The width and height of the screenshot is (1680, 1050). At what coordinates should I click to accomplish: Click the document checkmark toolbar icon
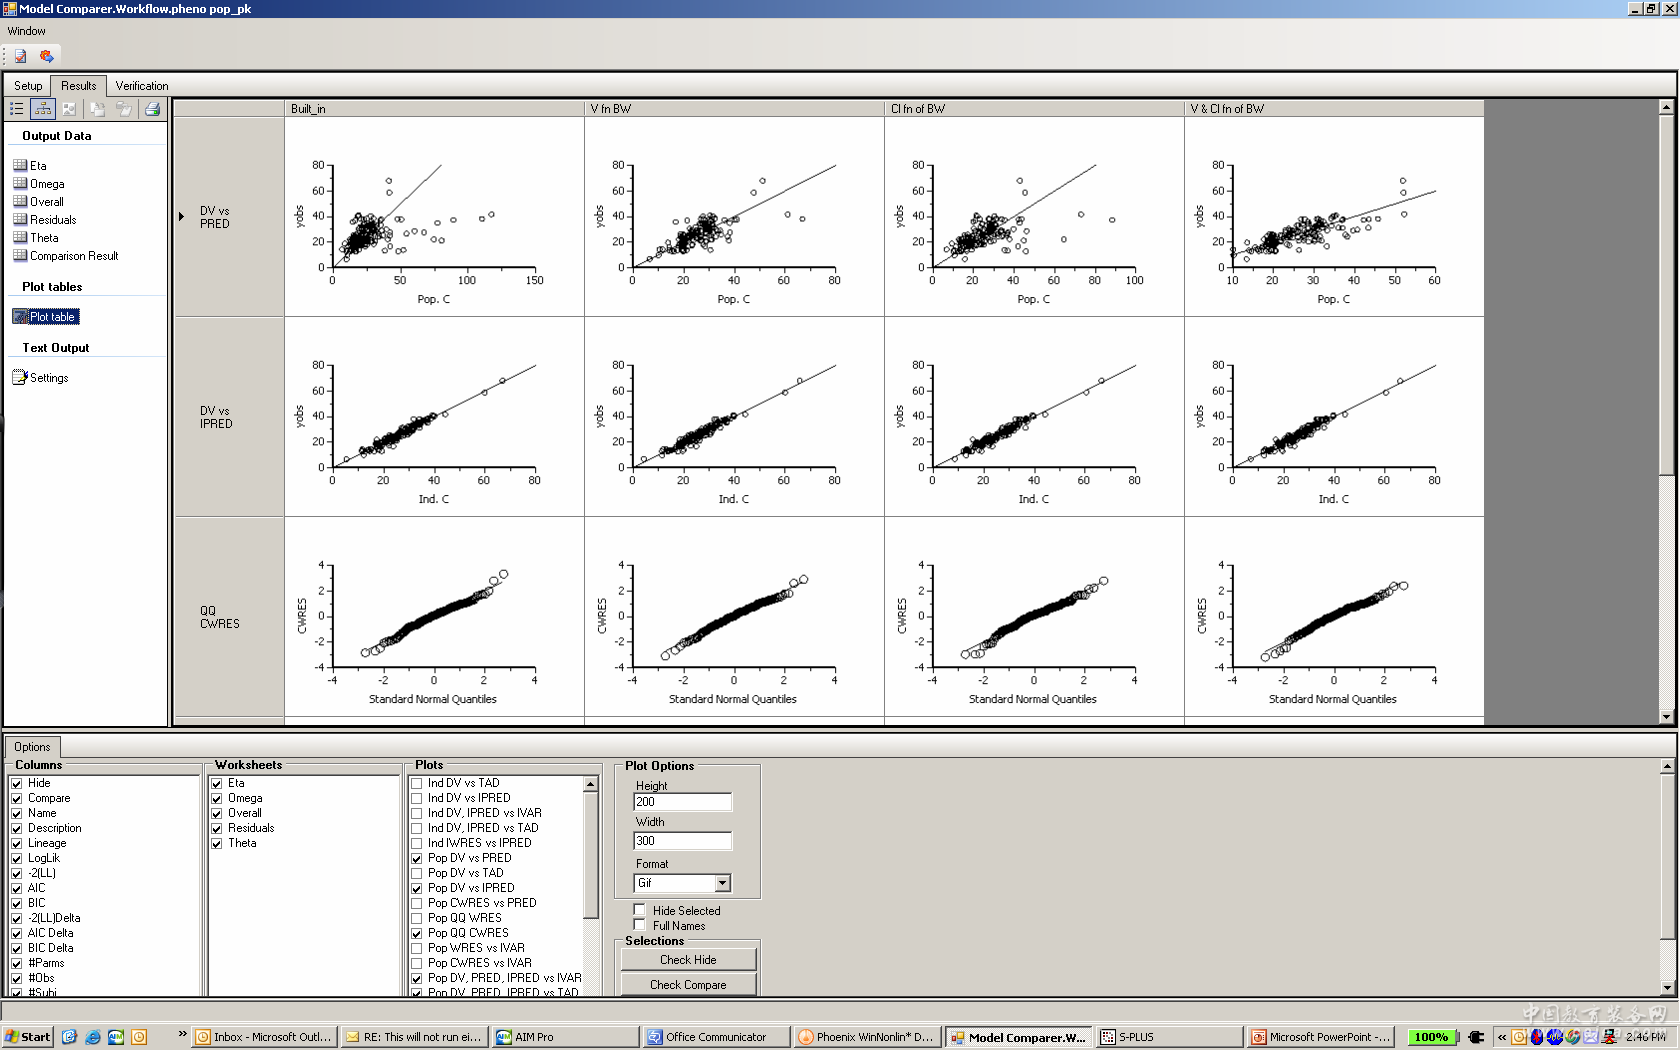click(20, 56)
